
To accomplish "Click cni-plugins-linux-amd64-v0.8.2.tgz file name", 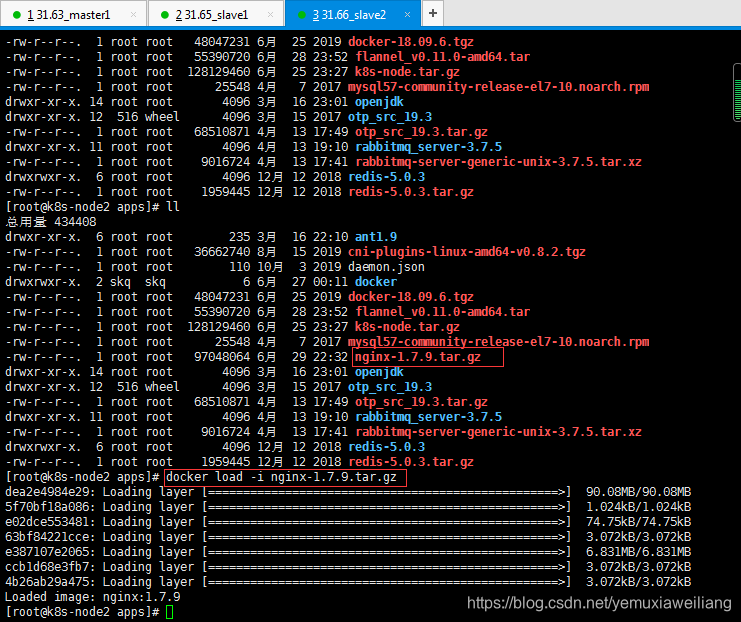I will pyautogui.click(x=466, y=252).
